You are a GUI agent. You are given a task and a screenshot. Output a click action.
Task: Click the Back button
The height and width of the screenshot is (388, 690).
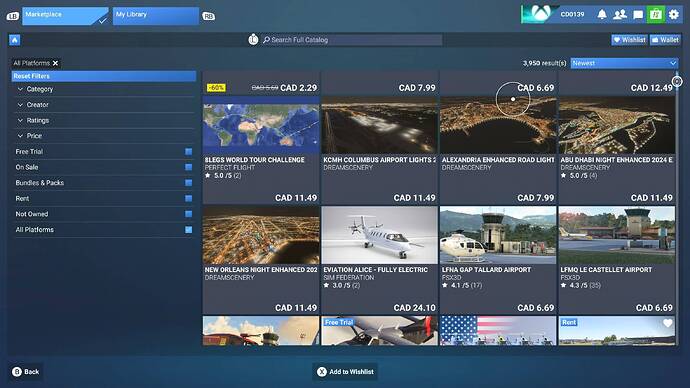[x=26, y=372]
